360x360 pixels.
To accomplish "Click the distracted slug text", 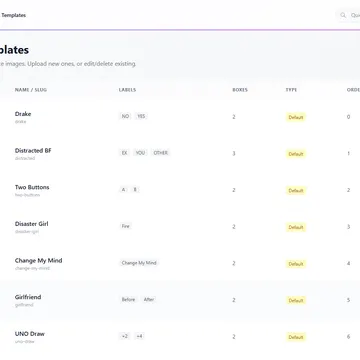I will pos(25,158).
